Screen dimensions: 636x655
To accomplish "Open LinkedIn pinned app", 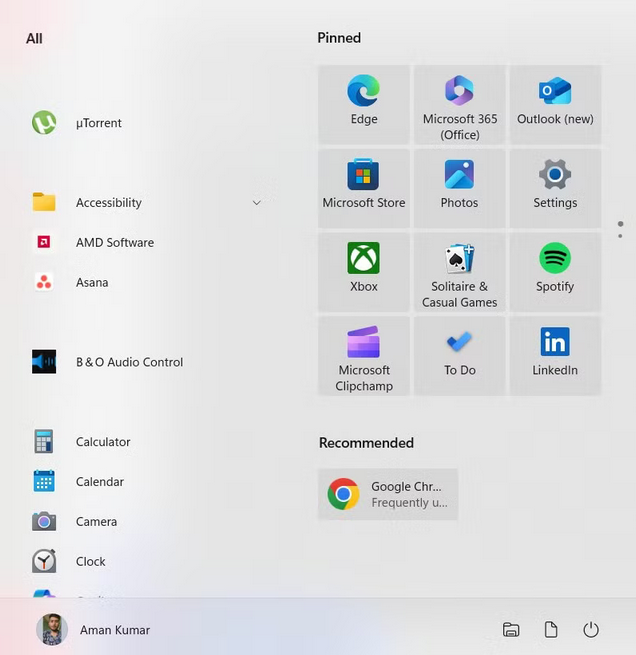I will [555, 356].
